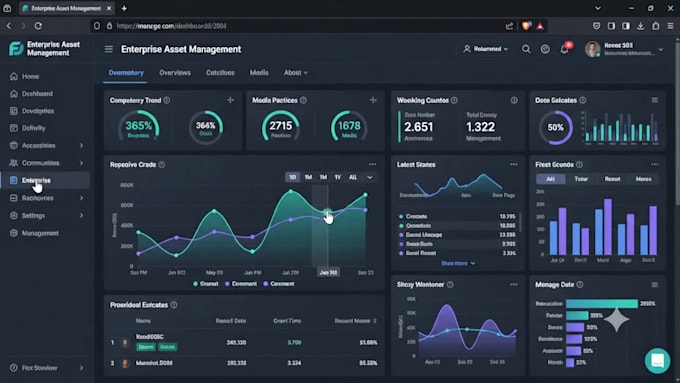Click the Communities people icon
The width and height of the screenshot is (680, 383).
click(14, 163)
